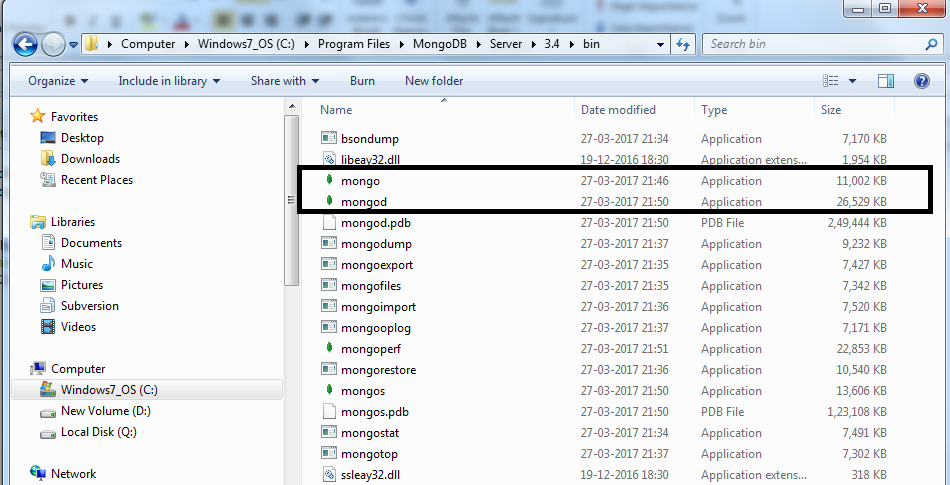Open the recent pages dropdown arrow

73,44
